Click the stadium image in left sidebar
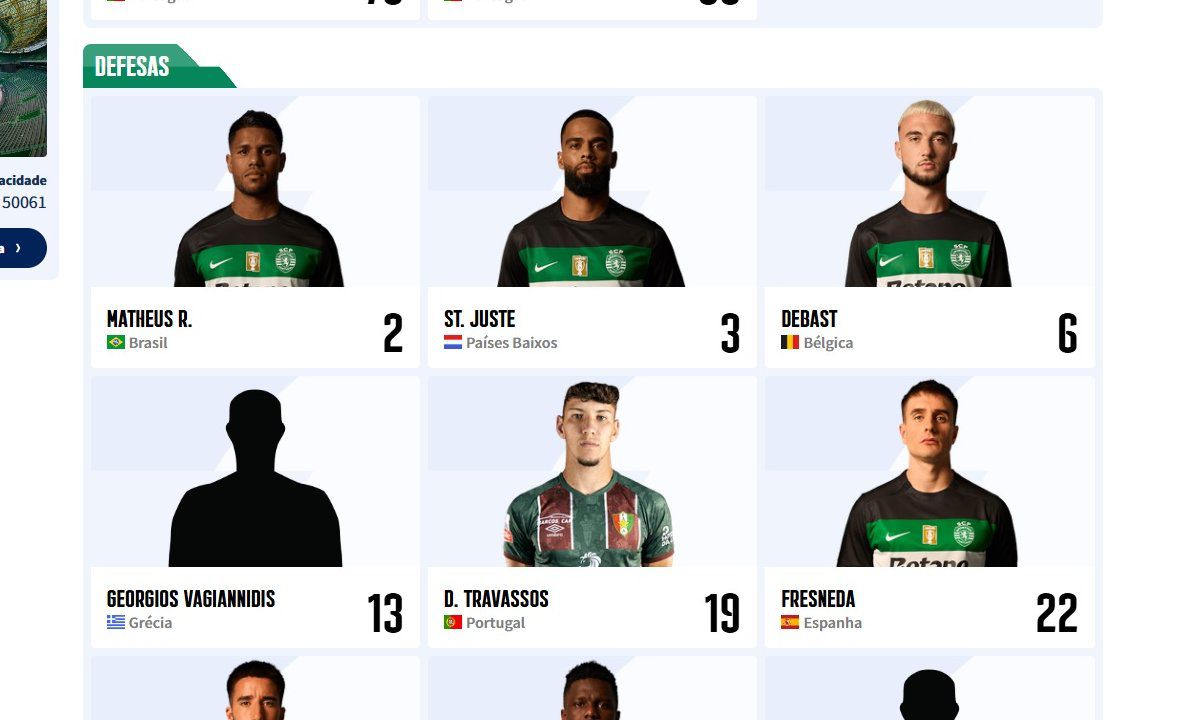This screenshot has height=720, width=1197. tap(23, 78)
